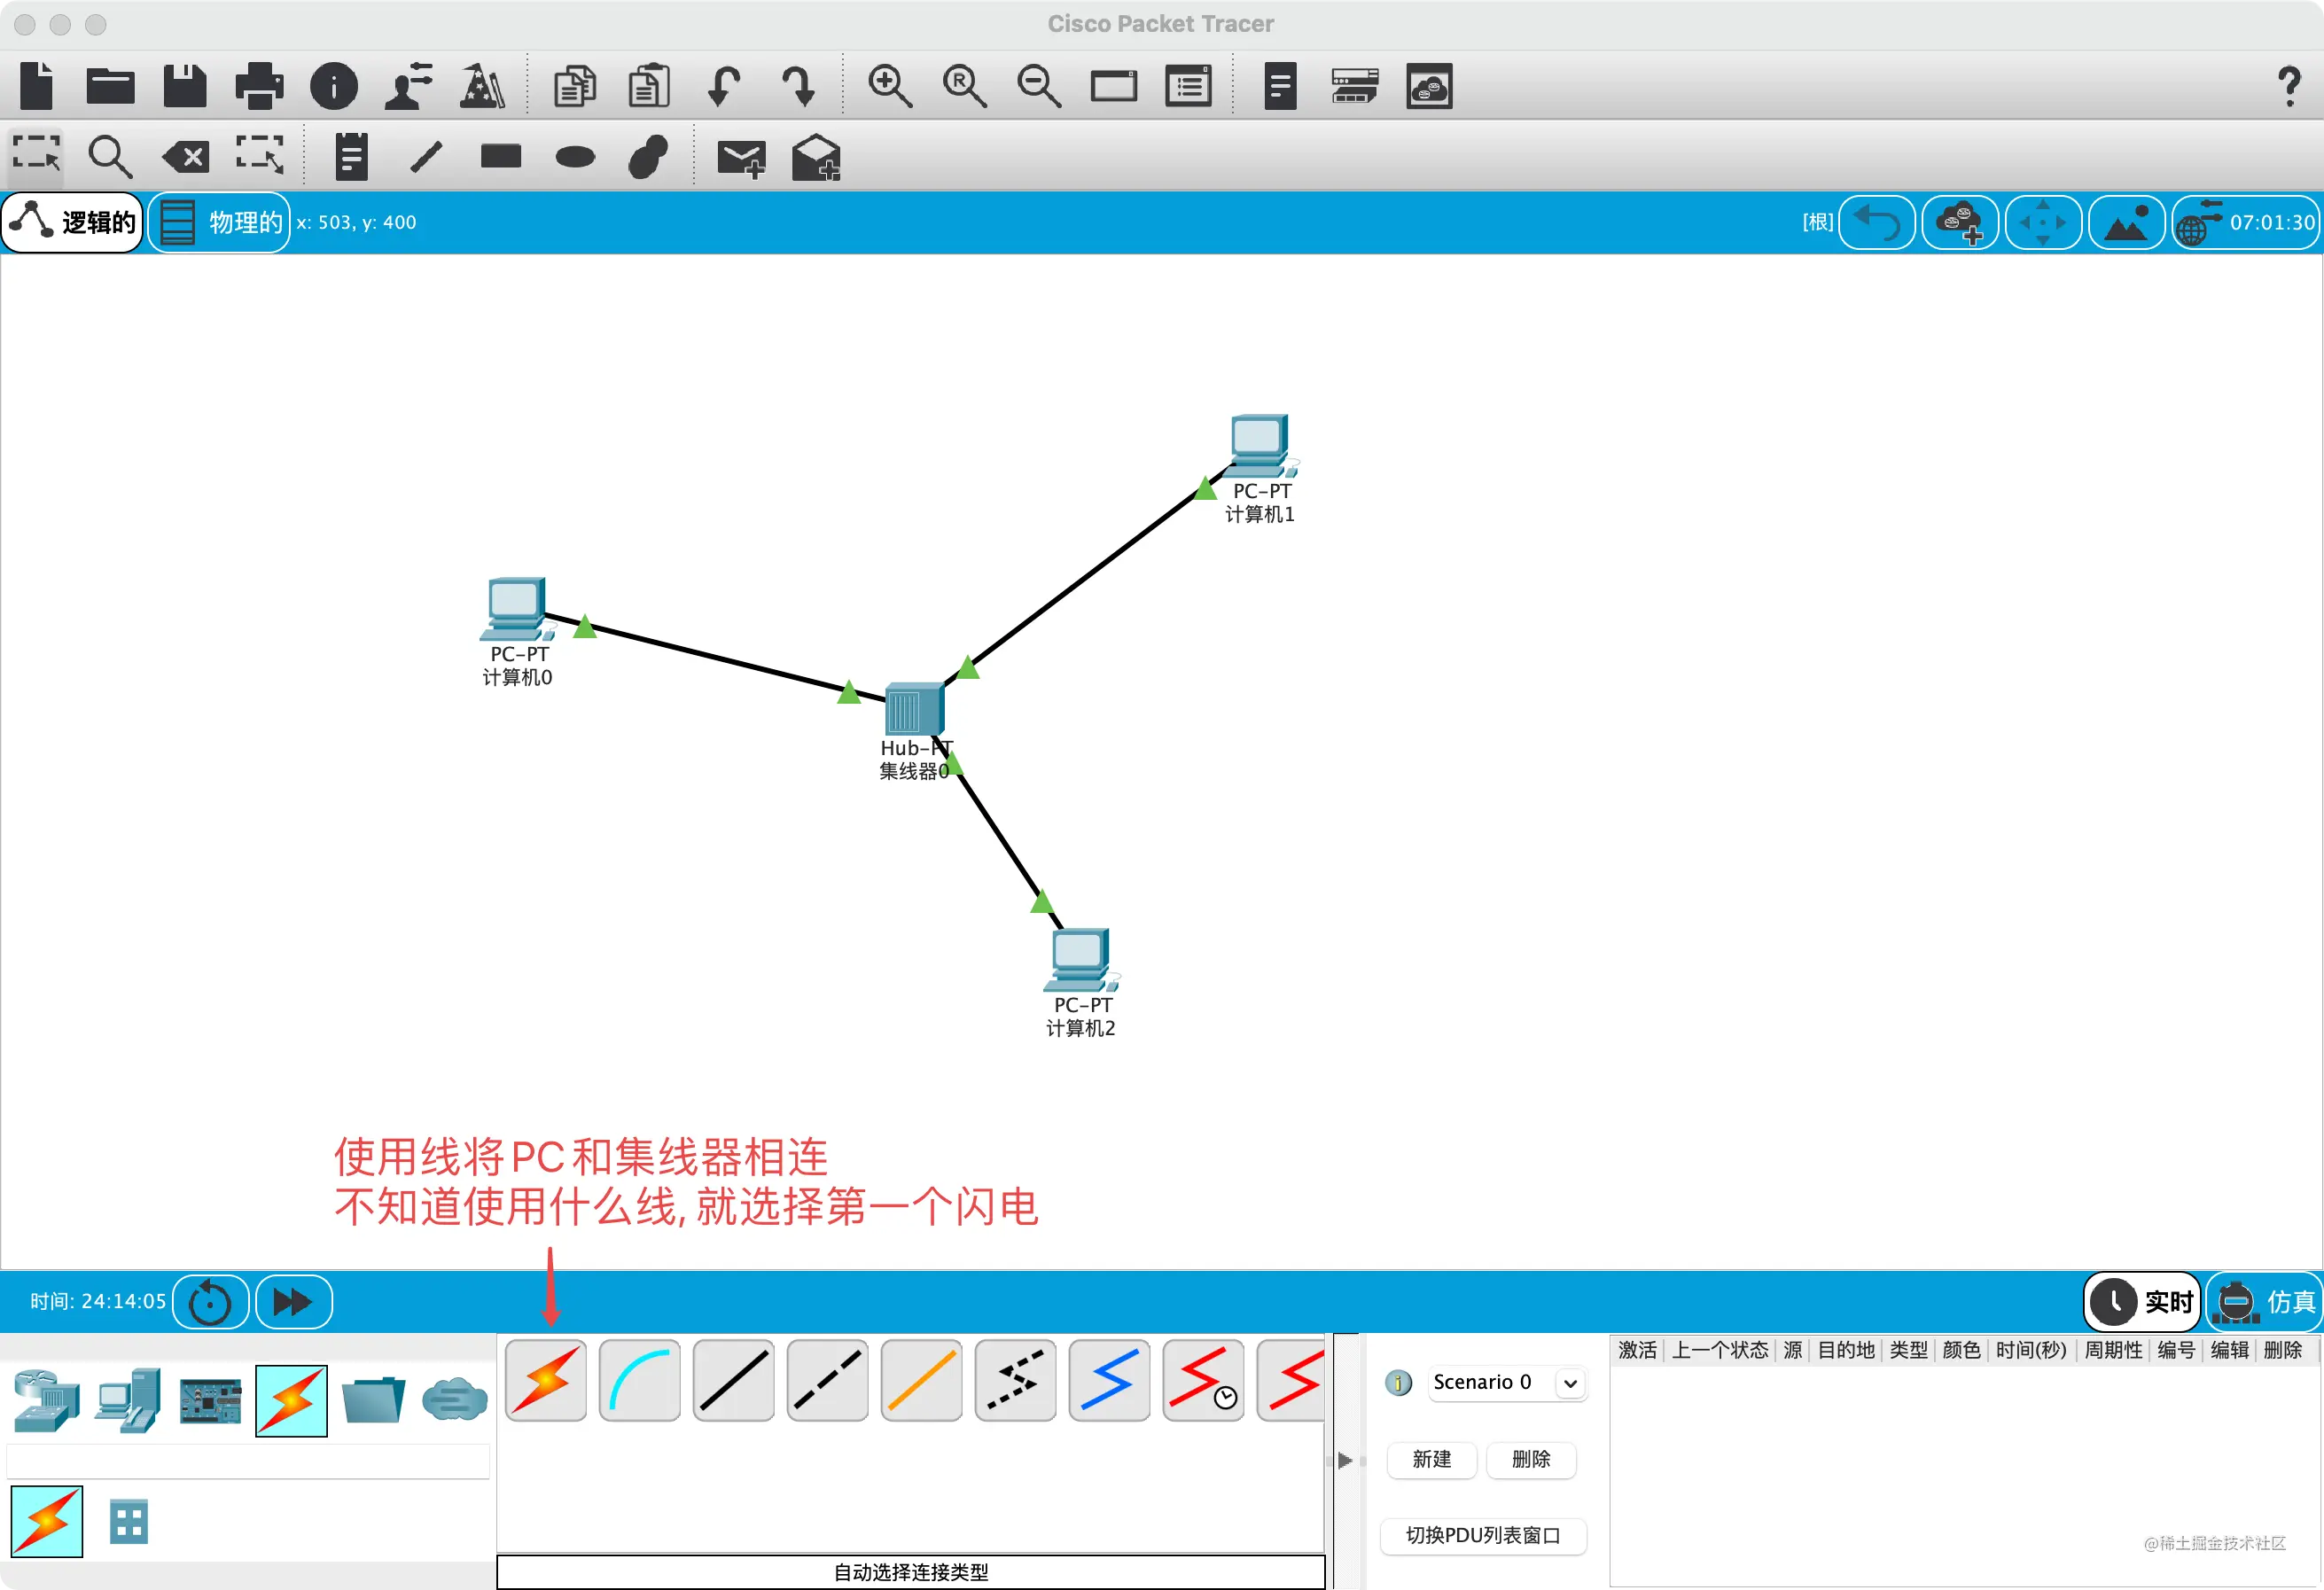Expand the PDU list panel arrow
2324x1590 pixels.
[x=1345, y=1461]
